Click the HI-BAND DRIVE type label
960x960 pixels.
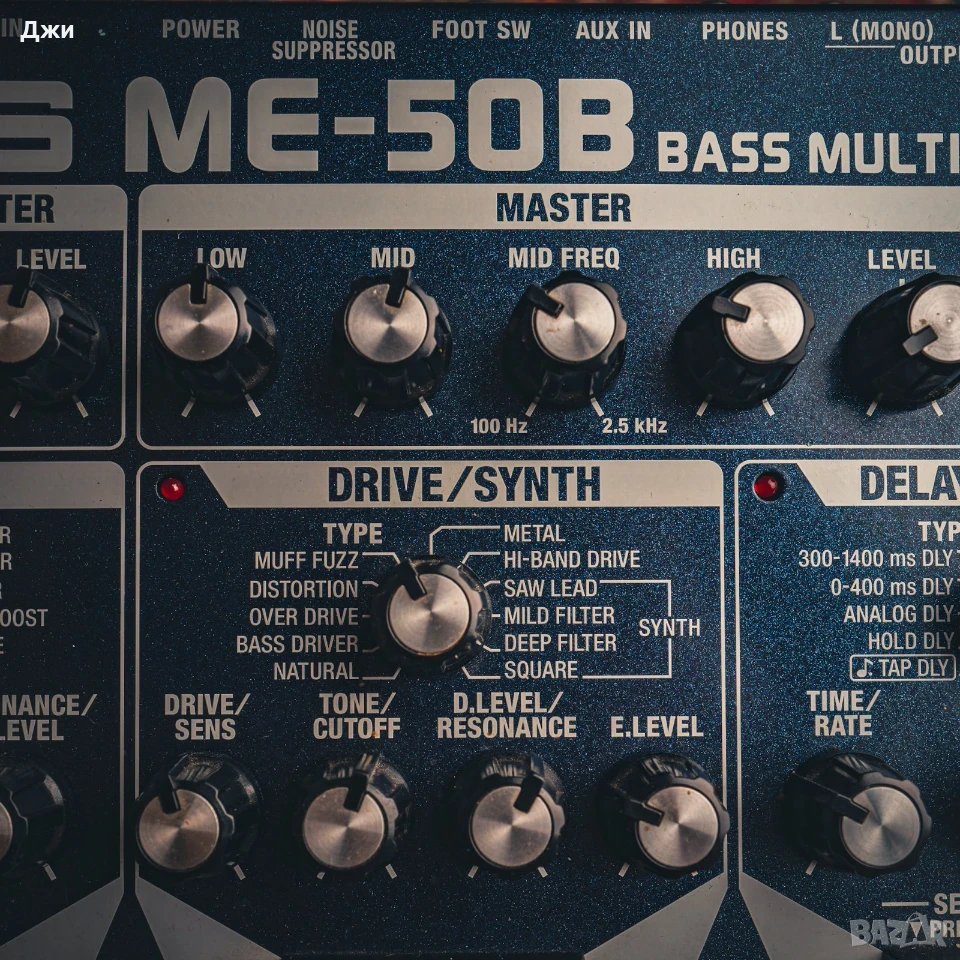pos(572,560)
